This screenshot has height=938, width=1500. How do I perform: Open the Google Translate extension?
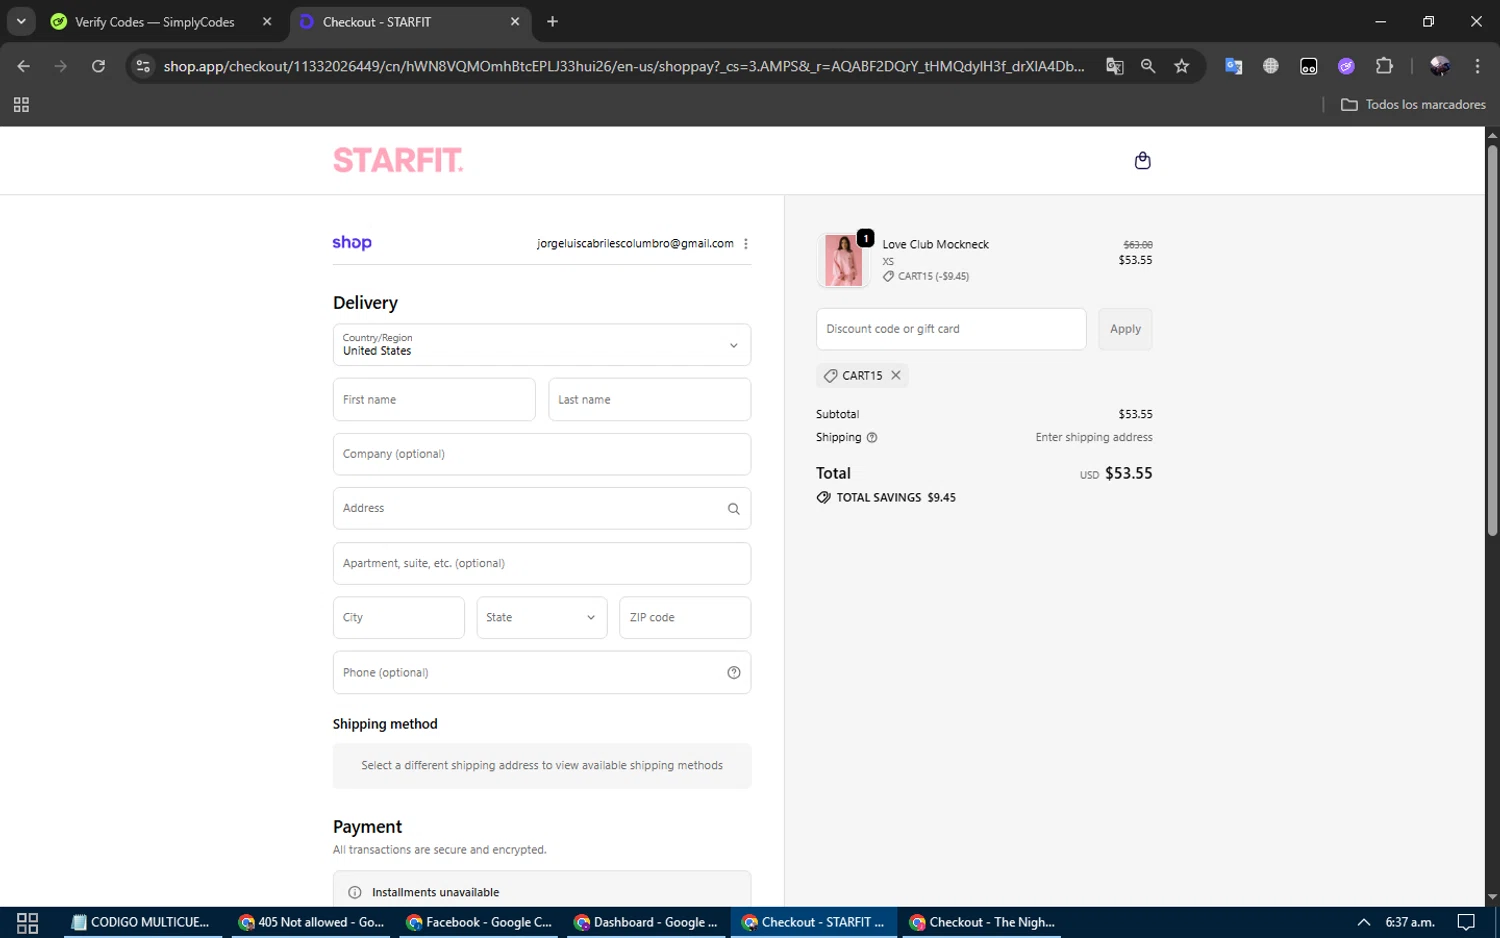tap(1233, 66)
